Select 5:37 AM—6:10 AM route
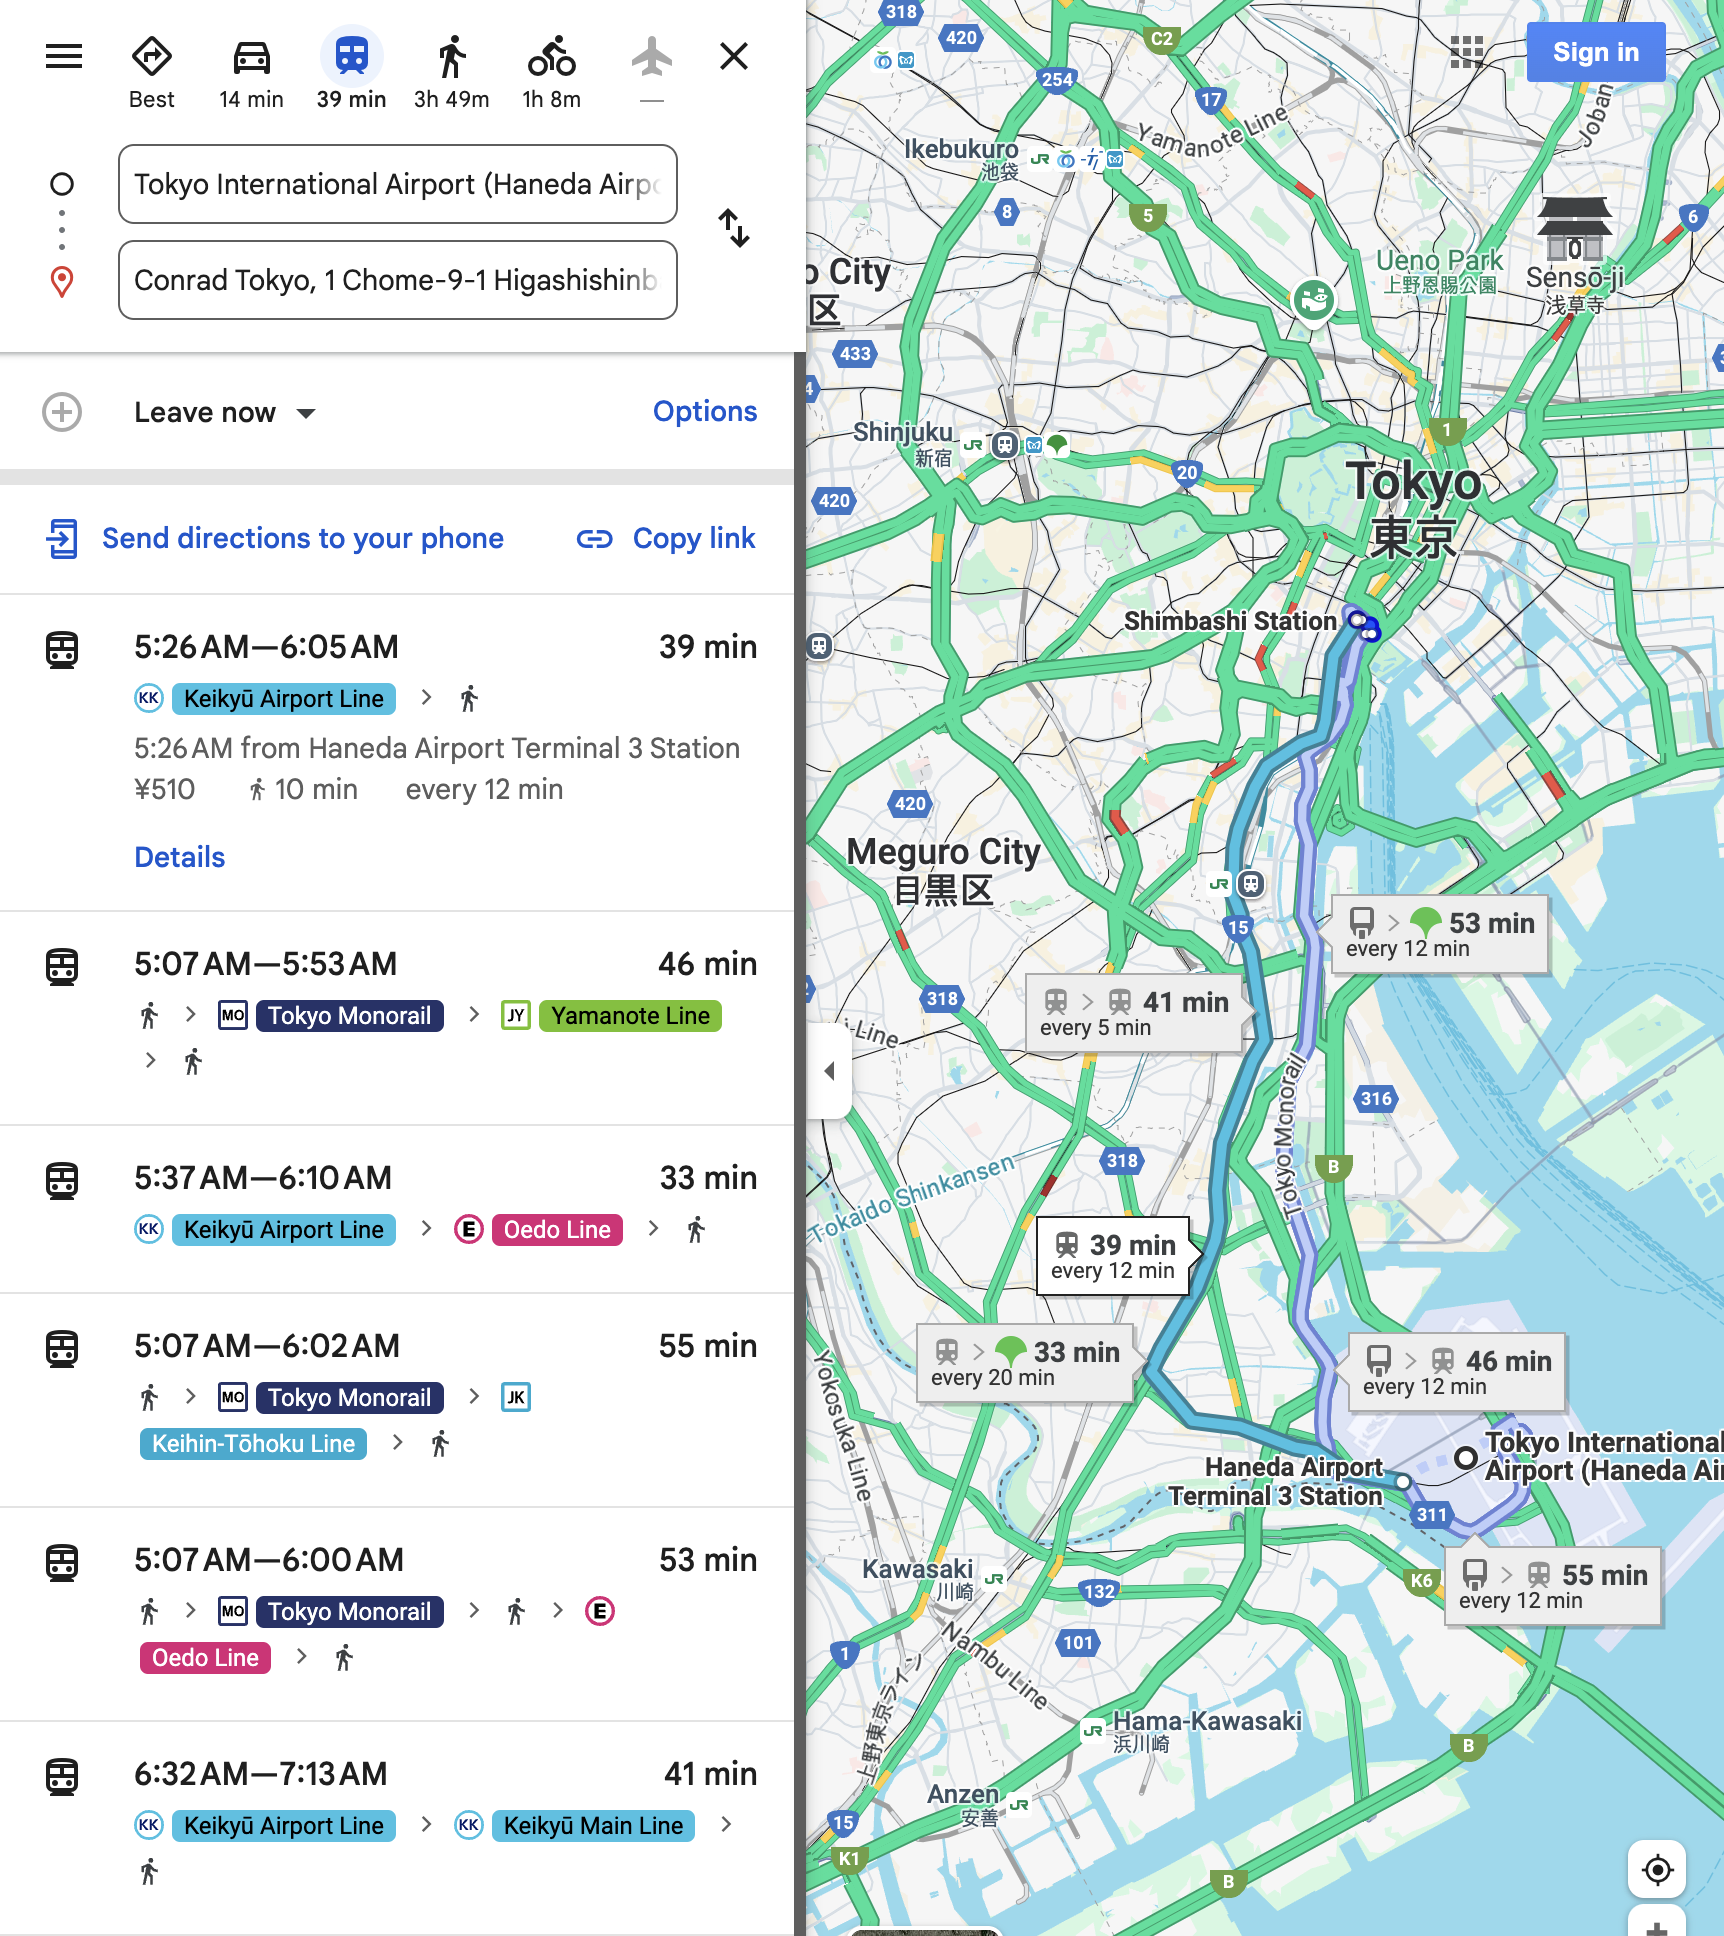This screenshot has width=1724, height=1936. click(x=397, y=1209)
